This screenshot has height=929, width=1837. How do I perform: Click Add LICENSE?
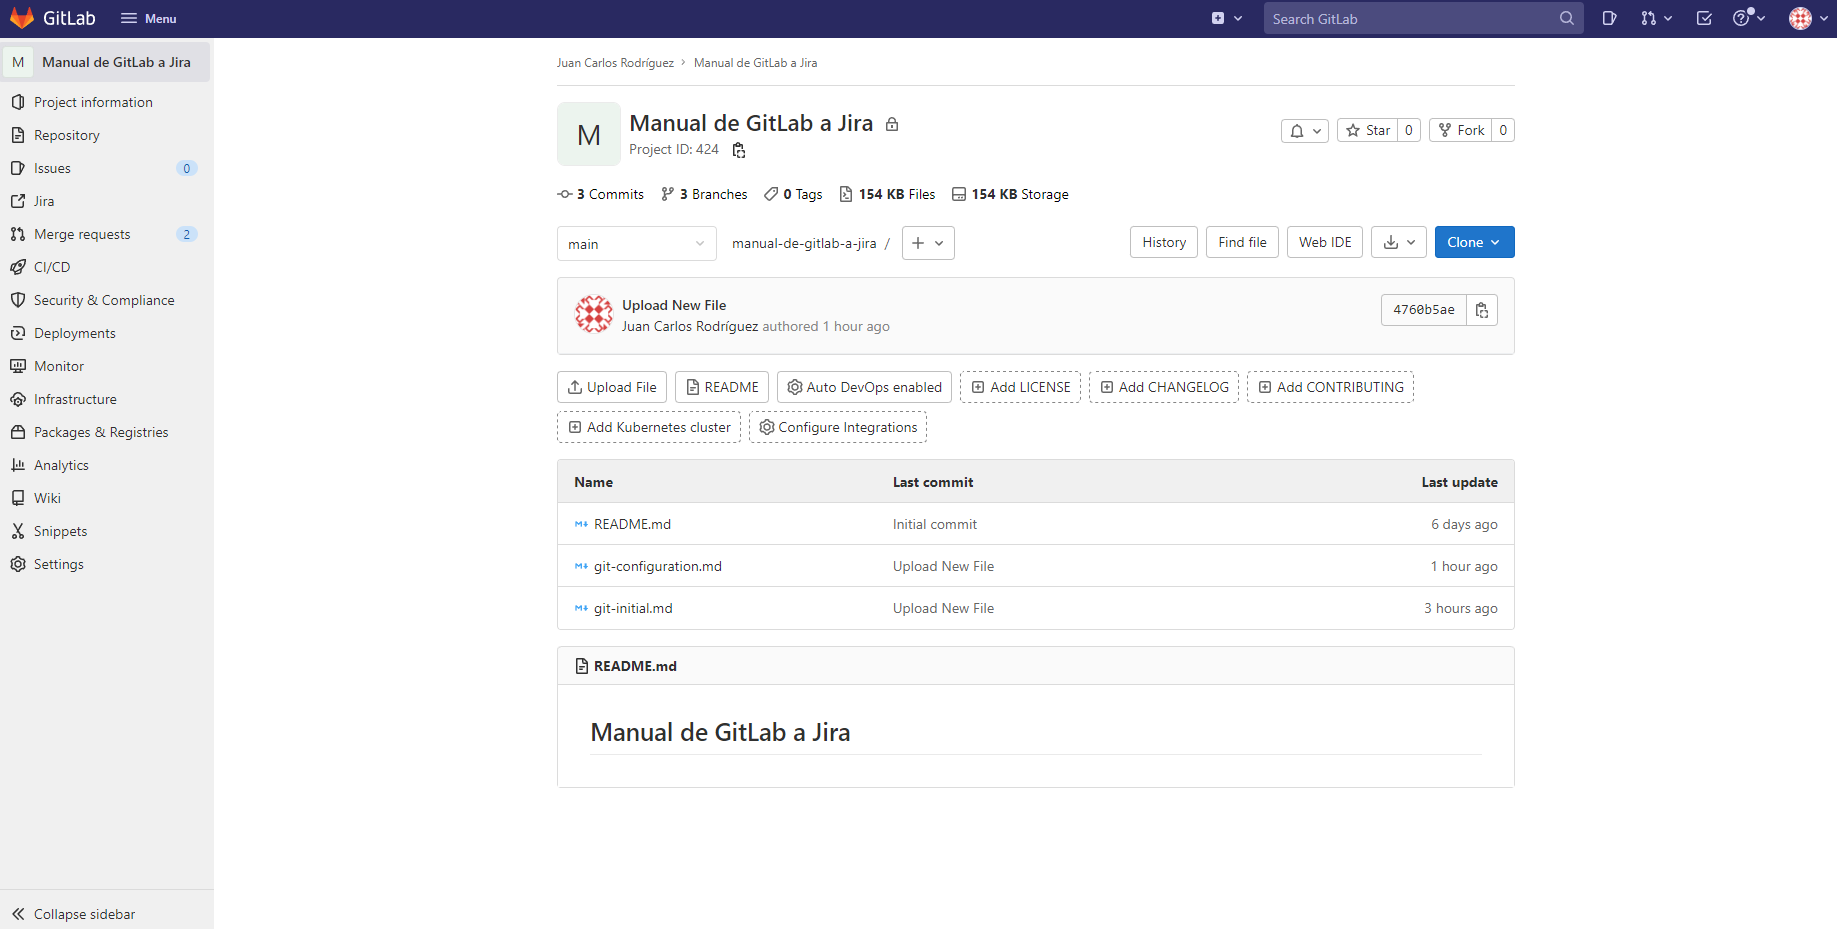pyautogui.click(x=1020, y=387)
